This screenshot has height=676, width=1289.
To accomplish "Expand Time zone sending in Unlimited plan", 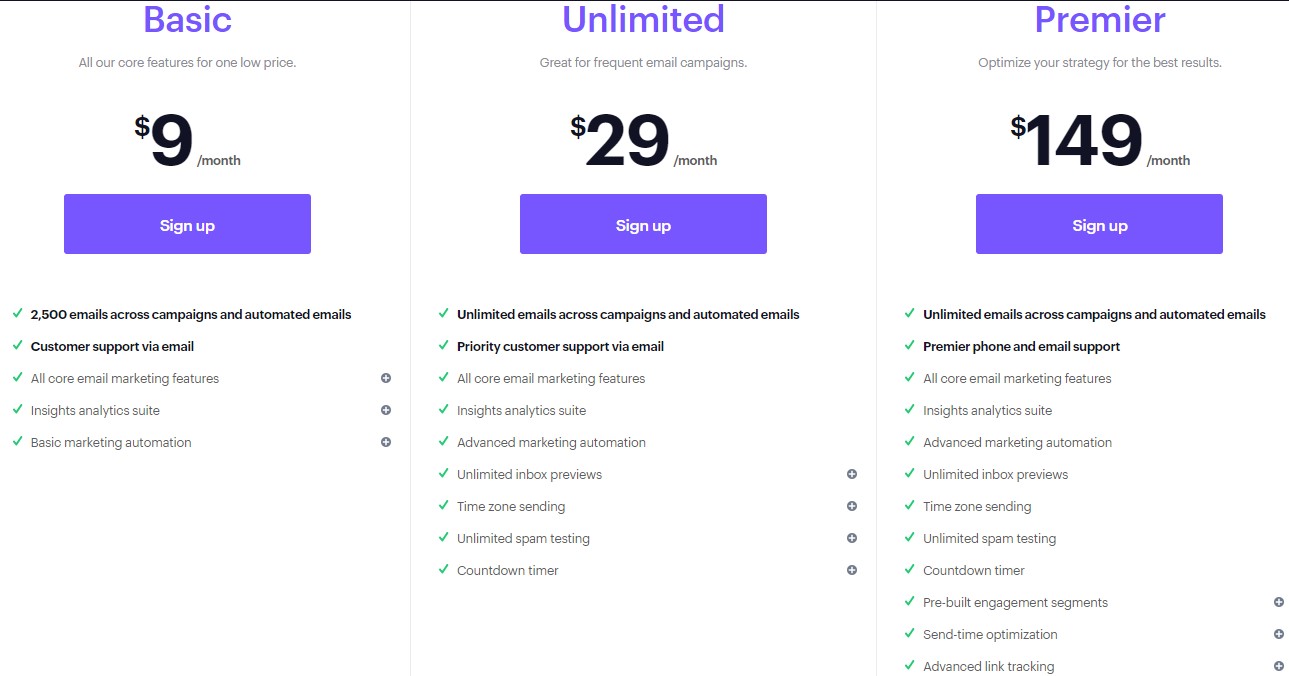I will [x=852, y=506].
